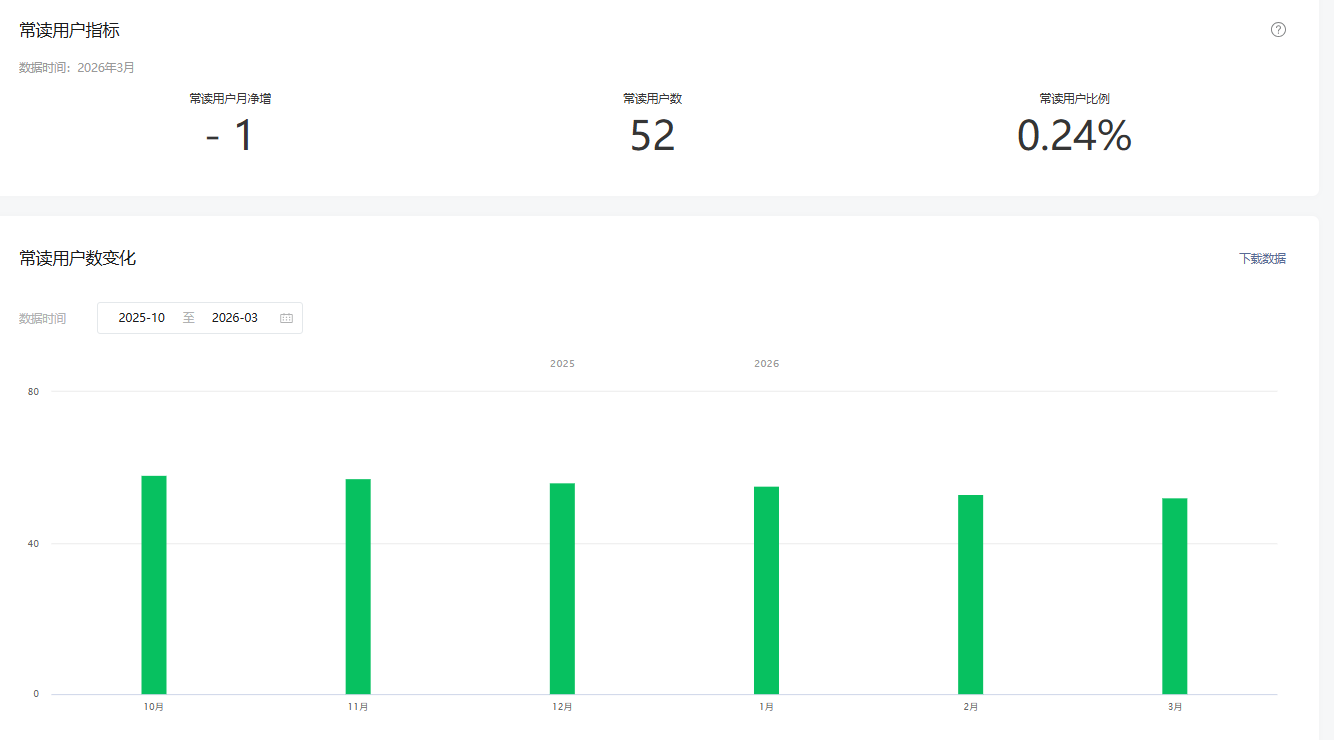Viewport: 1334px width, 740px height.
Task: Click the 2025 year label above chart
Action: [562, 364]
